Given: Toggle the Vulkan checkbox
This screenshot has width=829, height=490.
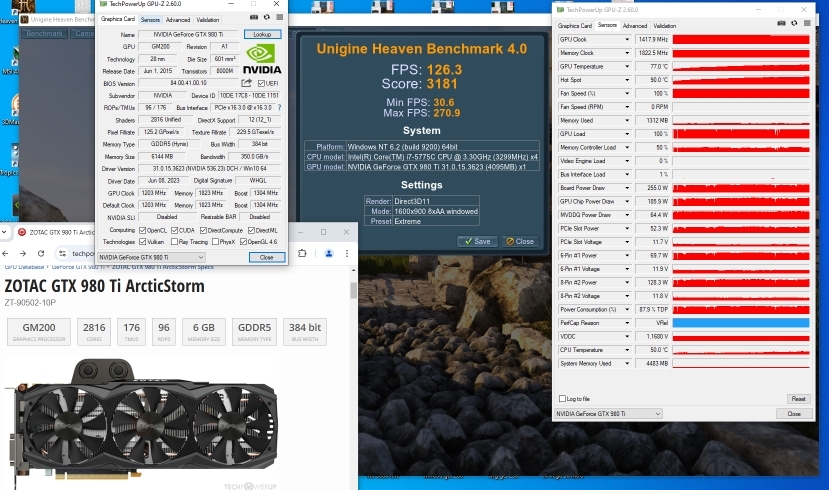Looking at the screenshot, I should click(x=142, y=242).
